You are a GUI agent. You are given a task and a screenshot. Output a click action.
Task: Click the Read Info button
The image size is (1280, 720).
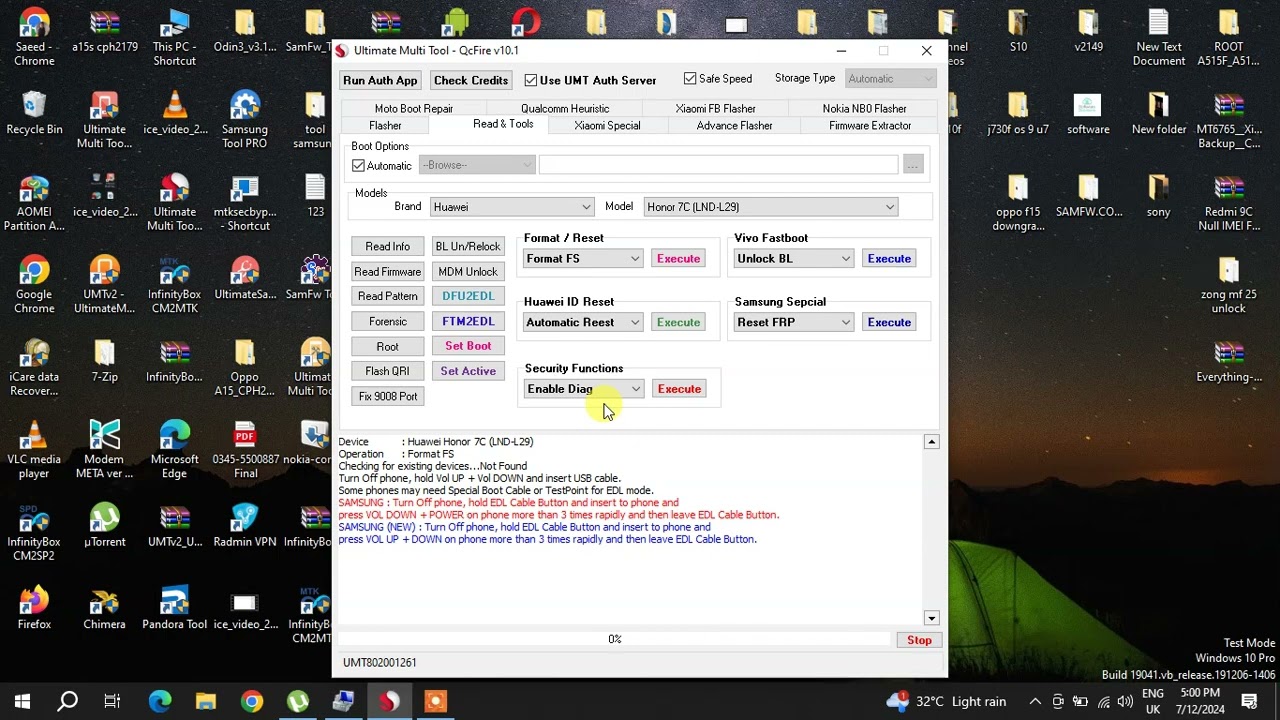387,247
